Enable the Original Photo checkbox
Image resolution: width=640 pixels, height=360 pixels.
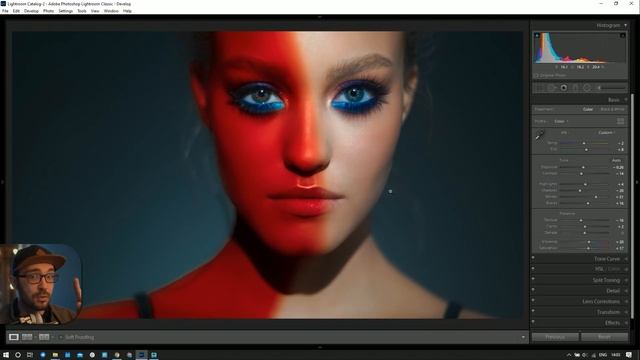point(536,76)
